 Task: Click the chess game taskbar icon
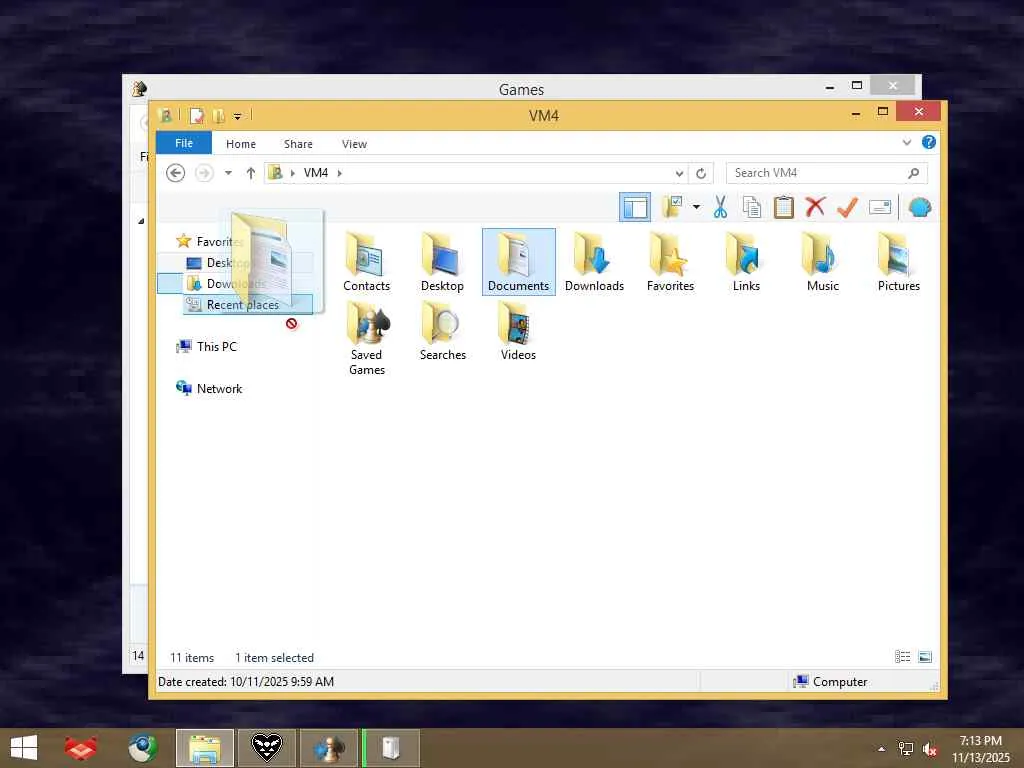(328, 748)
